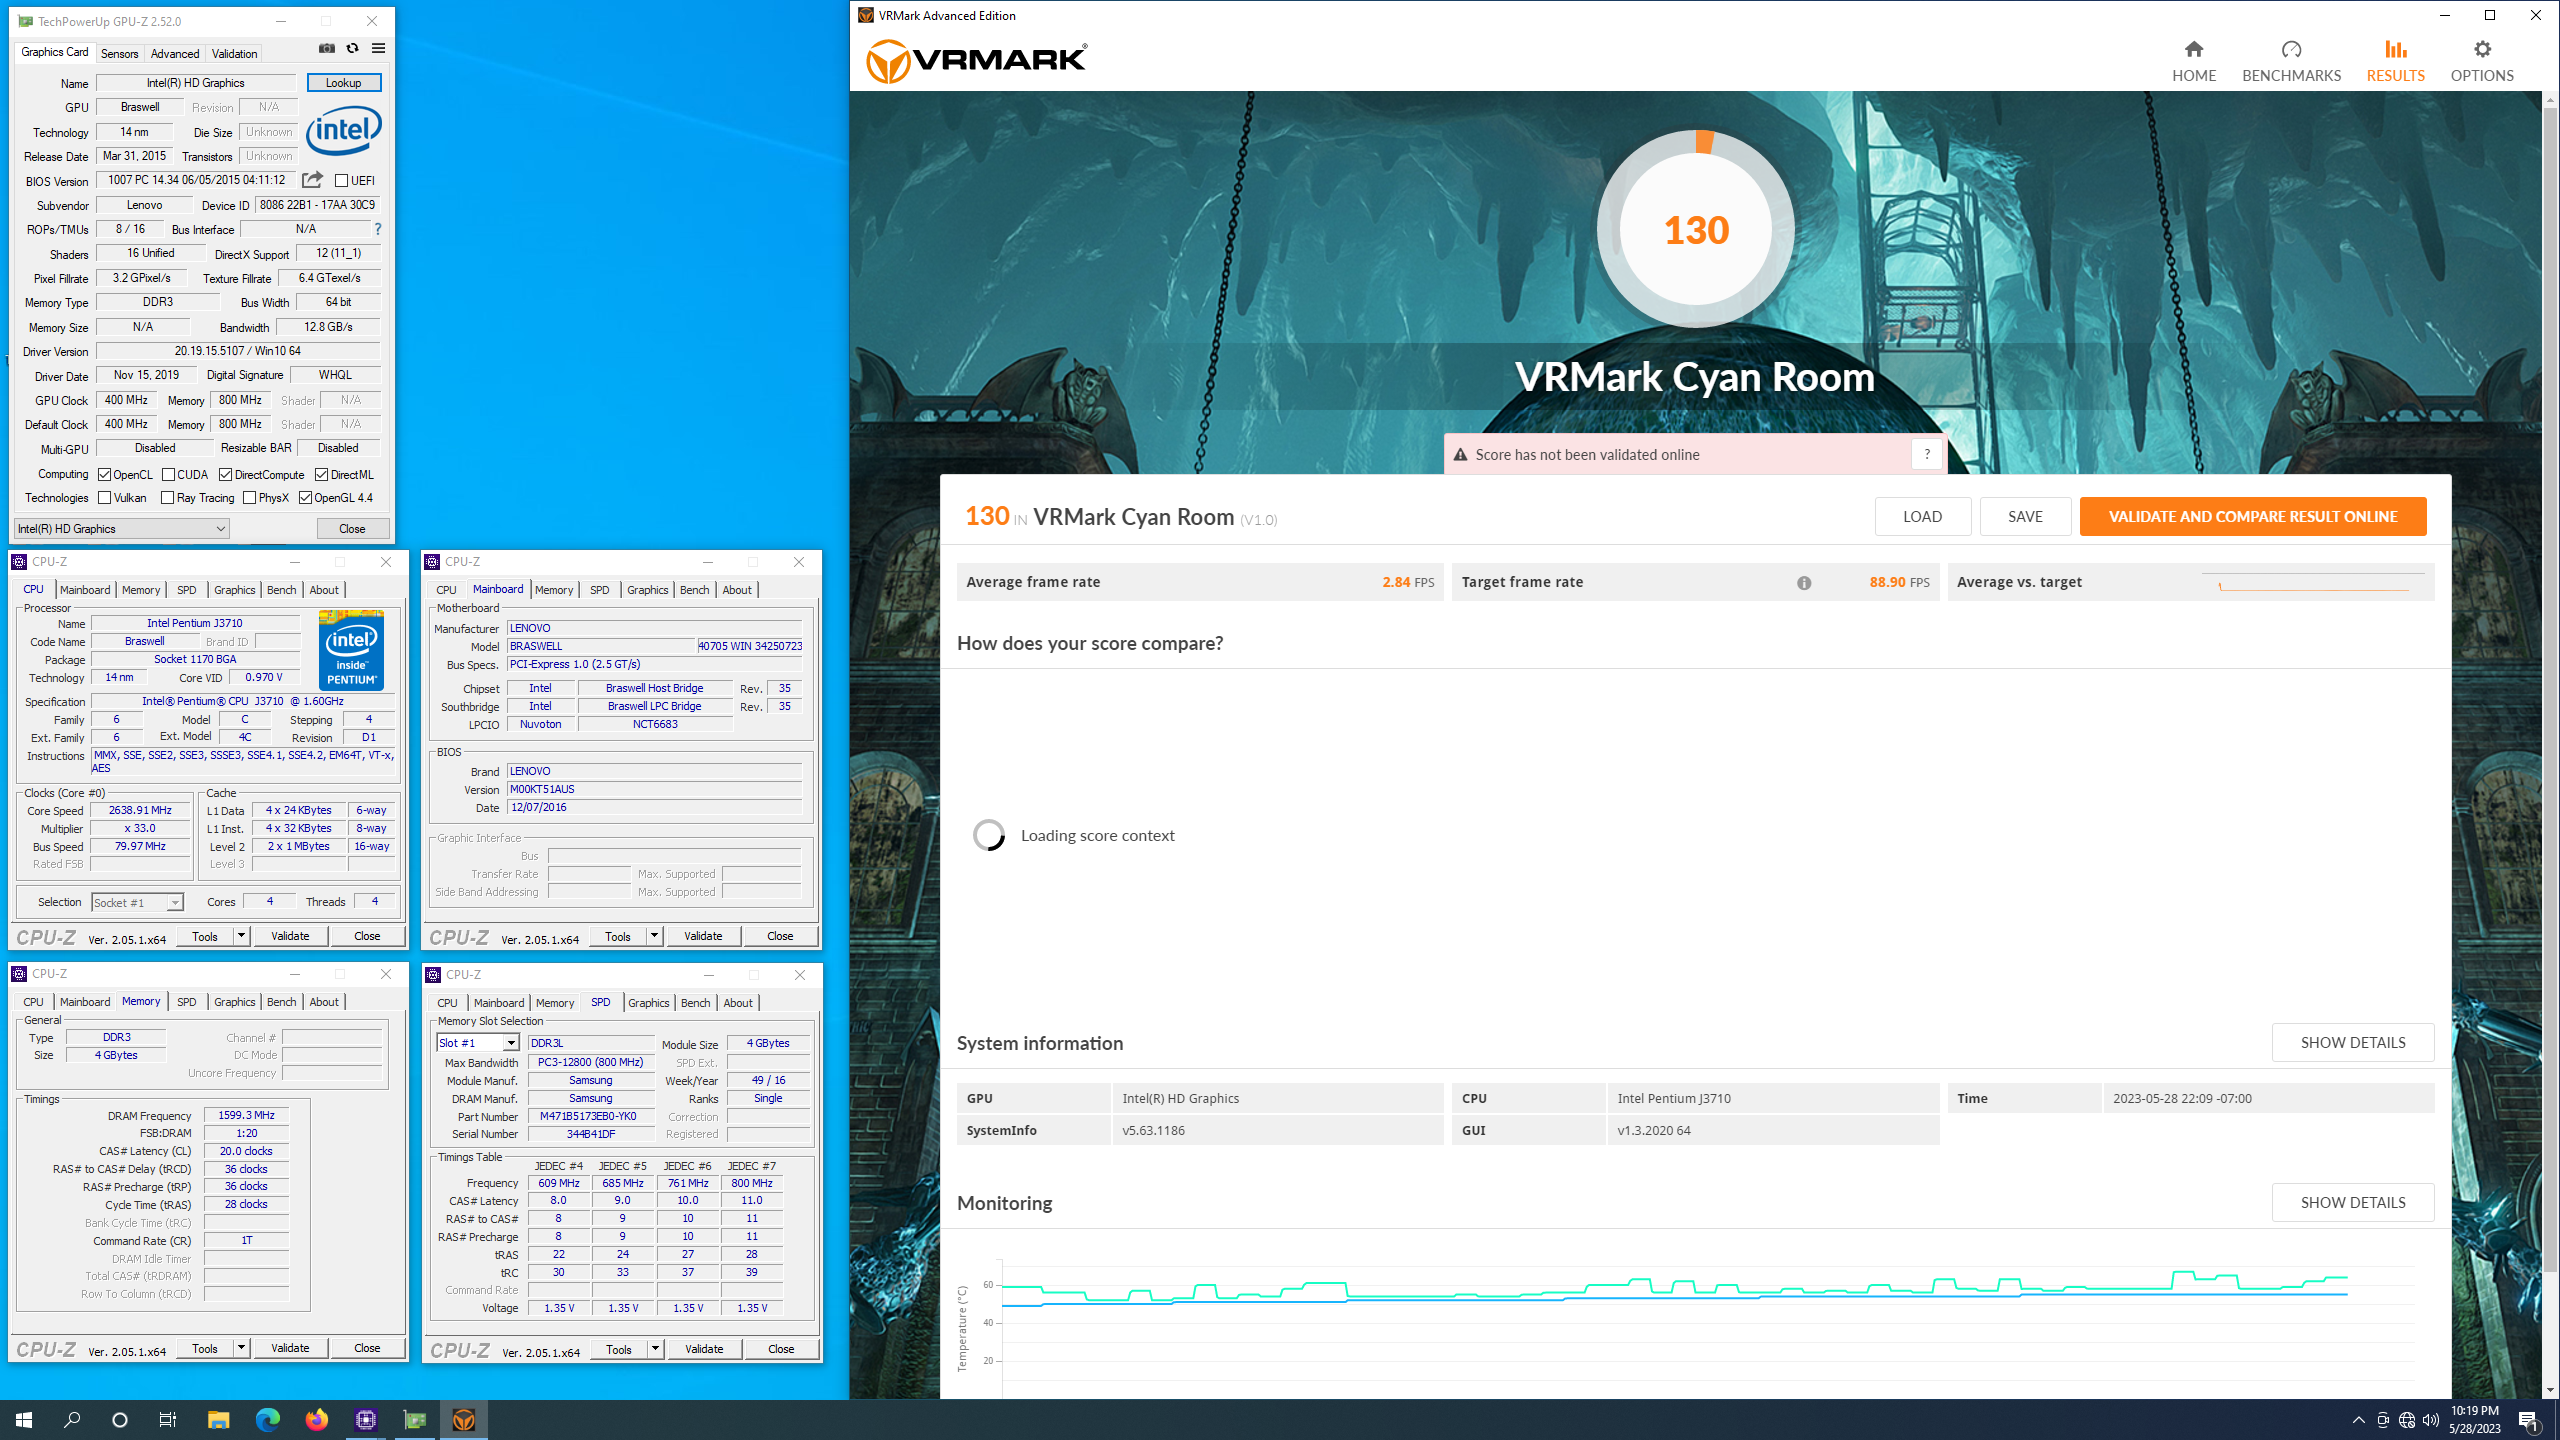The image size is (2560, 1440).
Task: Open the Socket #1 selection dropdown
Action: click(x=137, y=902)
